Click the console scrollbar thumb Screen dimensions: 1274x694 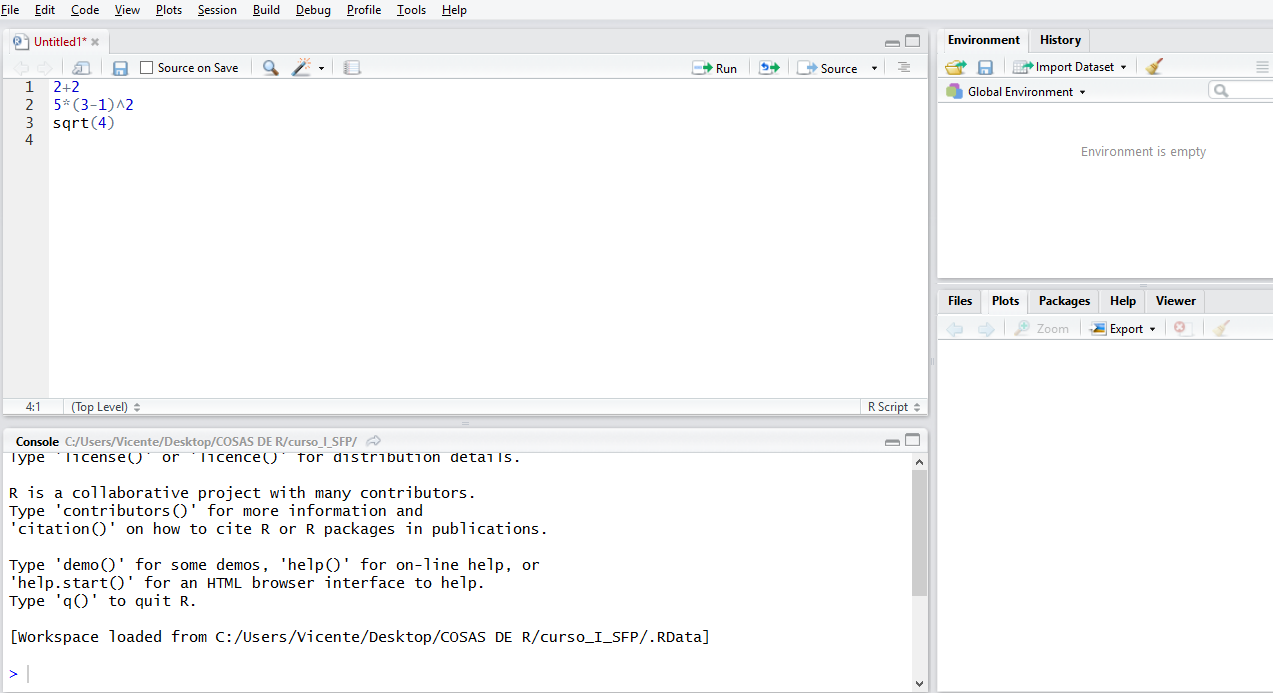click(920, 533)
